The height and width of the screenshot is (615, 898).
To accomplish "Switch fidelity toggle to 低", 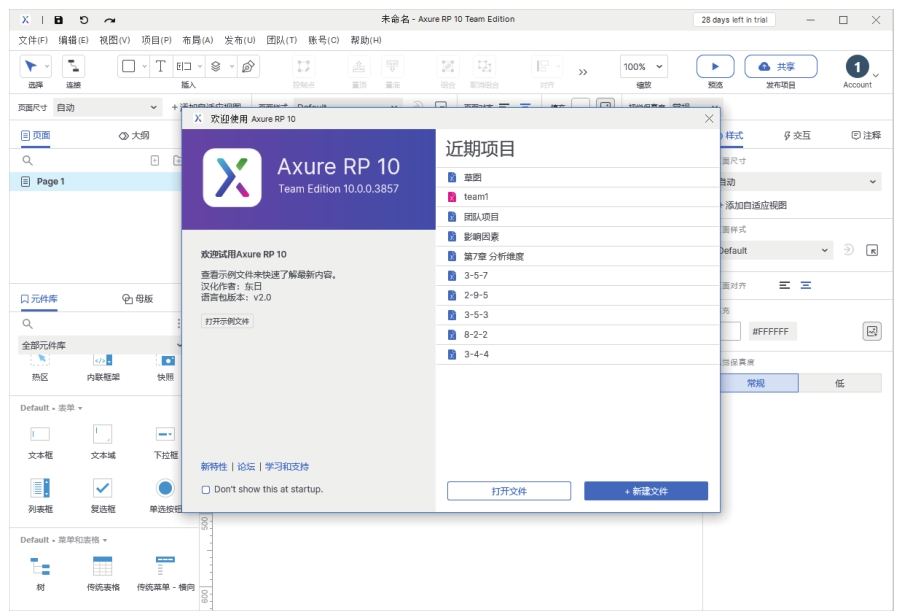I will tap(839, 383).
